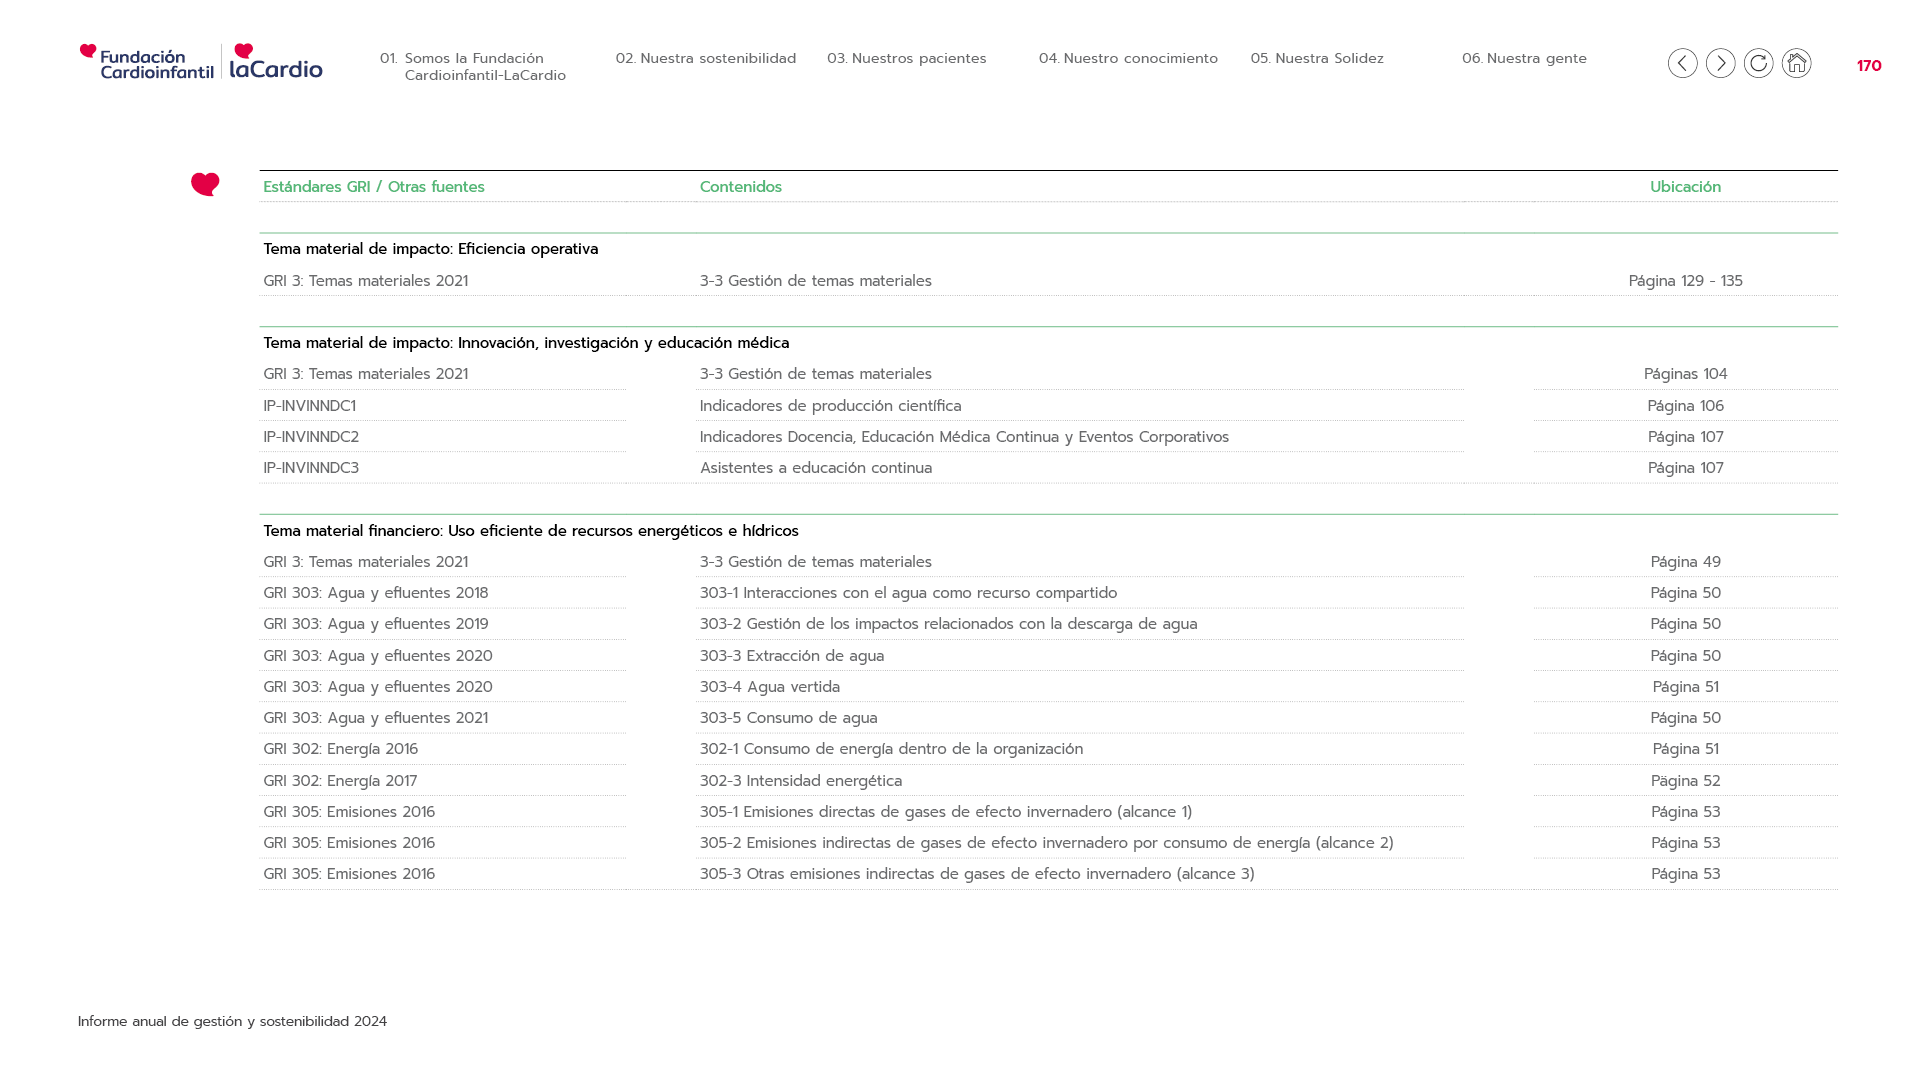Click '305-2 Emisiones indirectas' (alcance 2) content
This screenshot has width=1920, height=1080.
(1046, 843)
